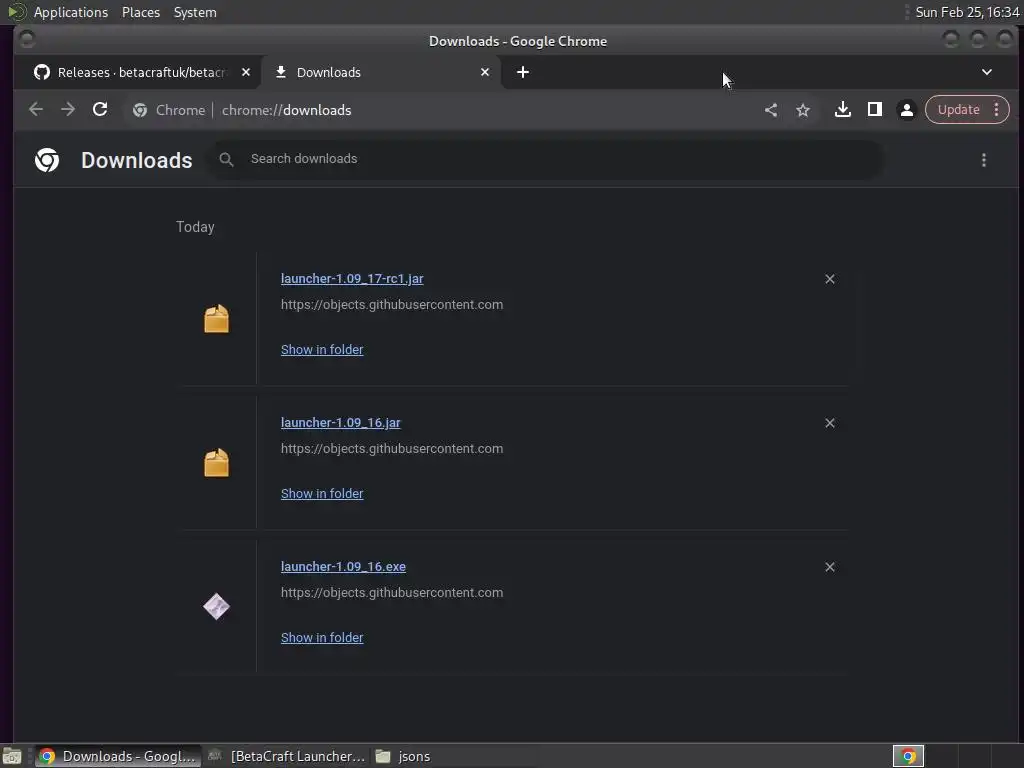The image size is (1024, 768).
Task: Click the package icon for launcher-1.09_17-rc1.jar
Action: pos(216,319)
